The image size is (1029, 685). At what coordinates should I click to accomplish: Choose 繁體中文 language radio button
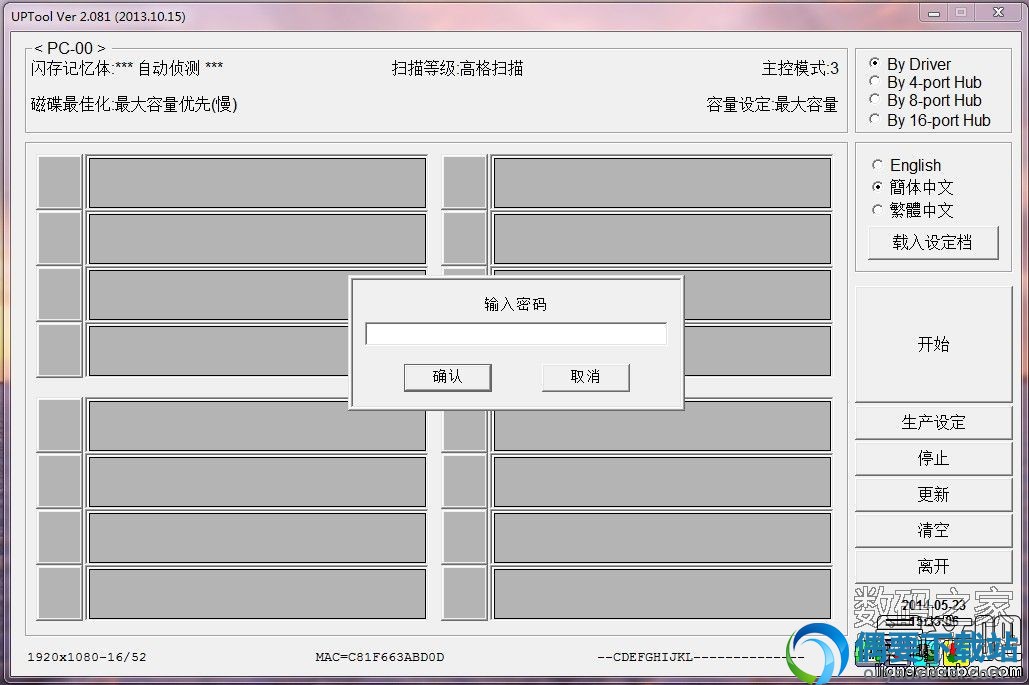(x=912, y=210)
